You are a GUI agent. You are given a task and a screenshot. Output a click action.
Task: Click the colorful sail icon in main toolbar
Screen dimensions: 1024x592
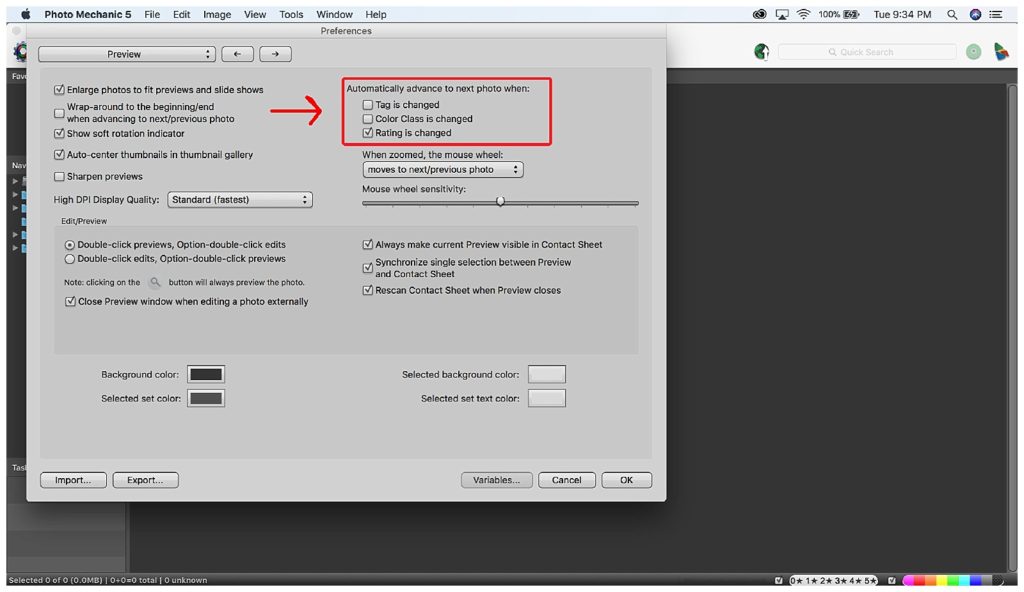click(1000, 52)
